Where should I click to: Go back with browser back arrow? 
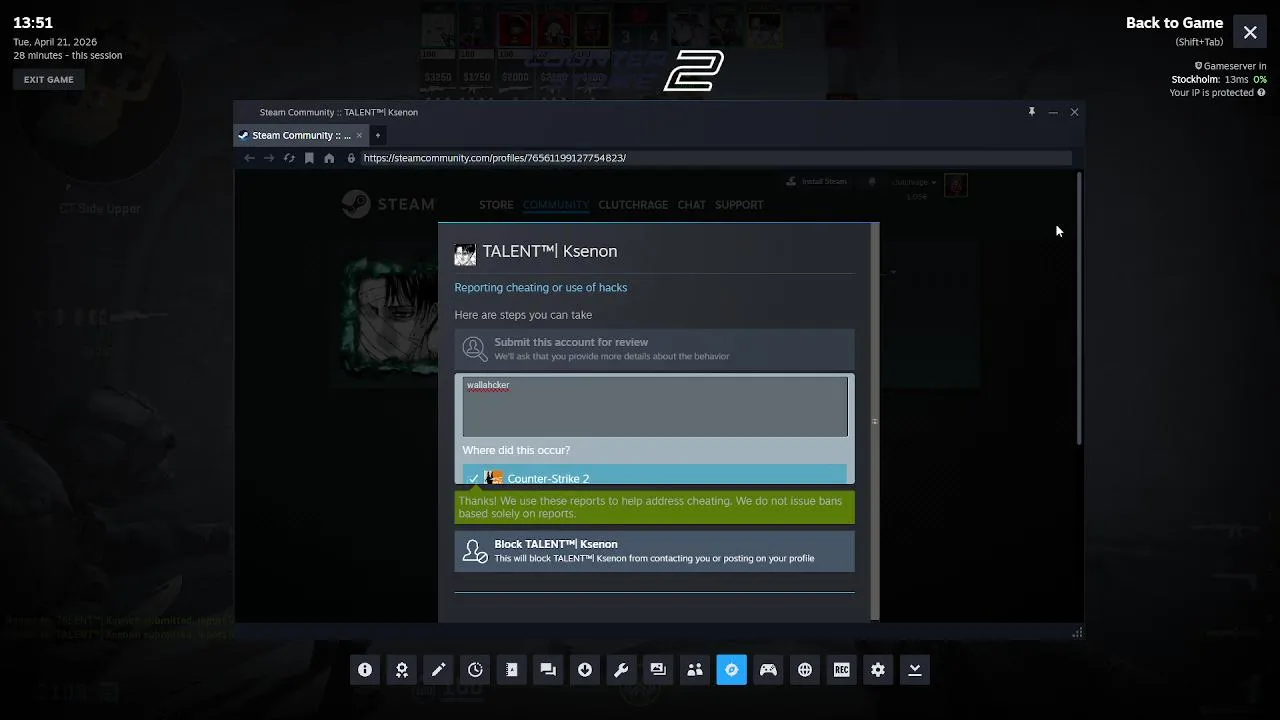click(249, 158)
